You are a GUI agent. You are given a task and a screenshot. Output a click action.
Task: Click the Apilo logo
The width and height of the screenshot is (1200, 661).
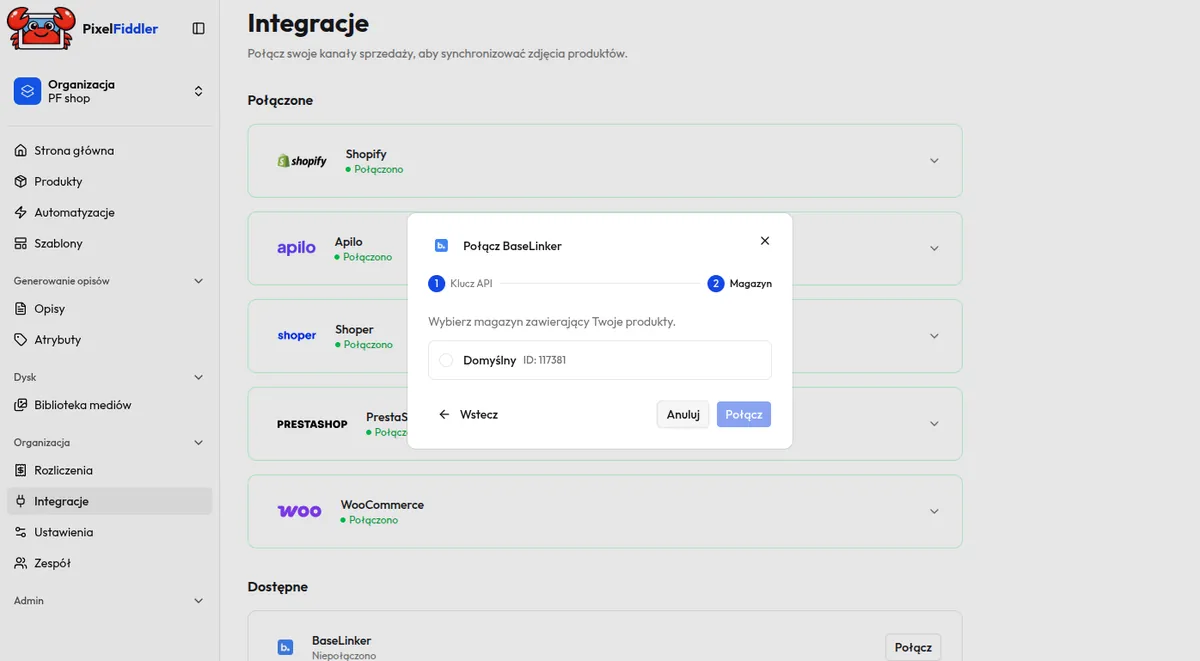point(296,248)
